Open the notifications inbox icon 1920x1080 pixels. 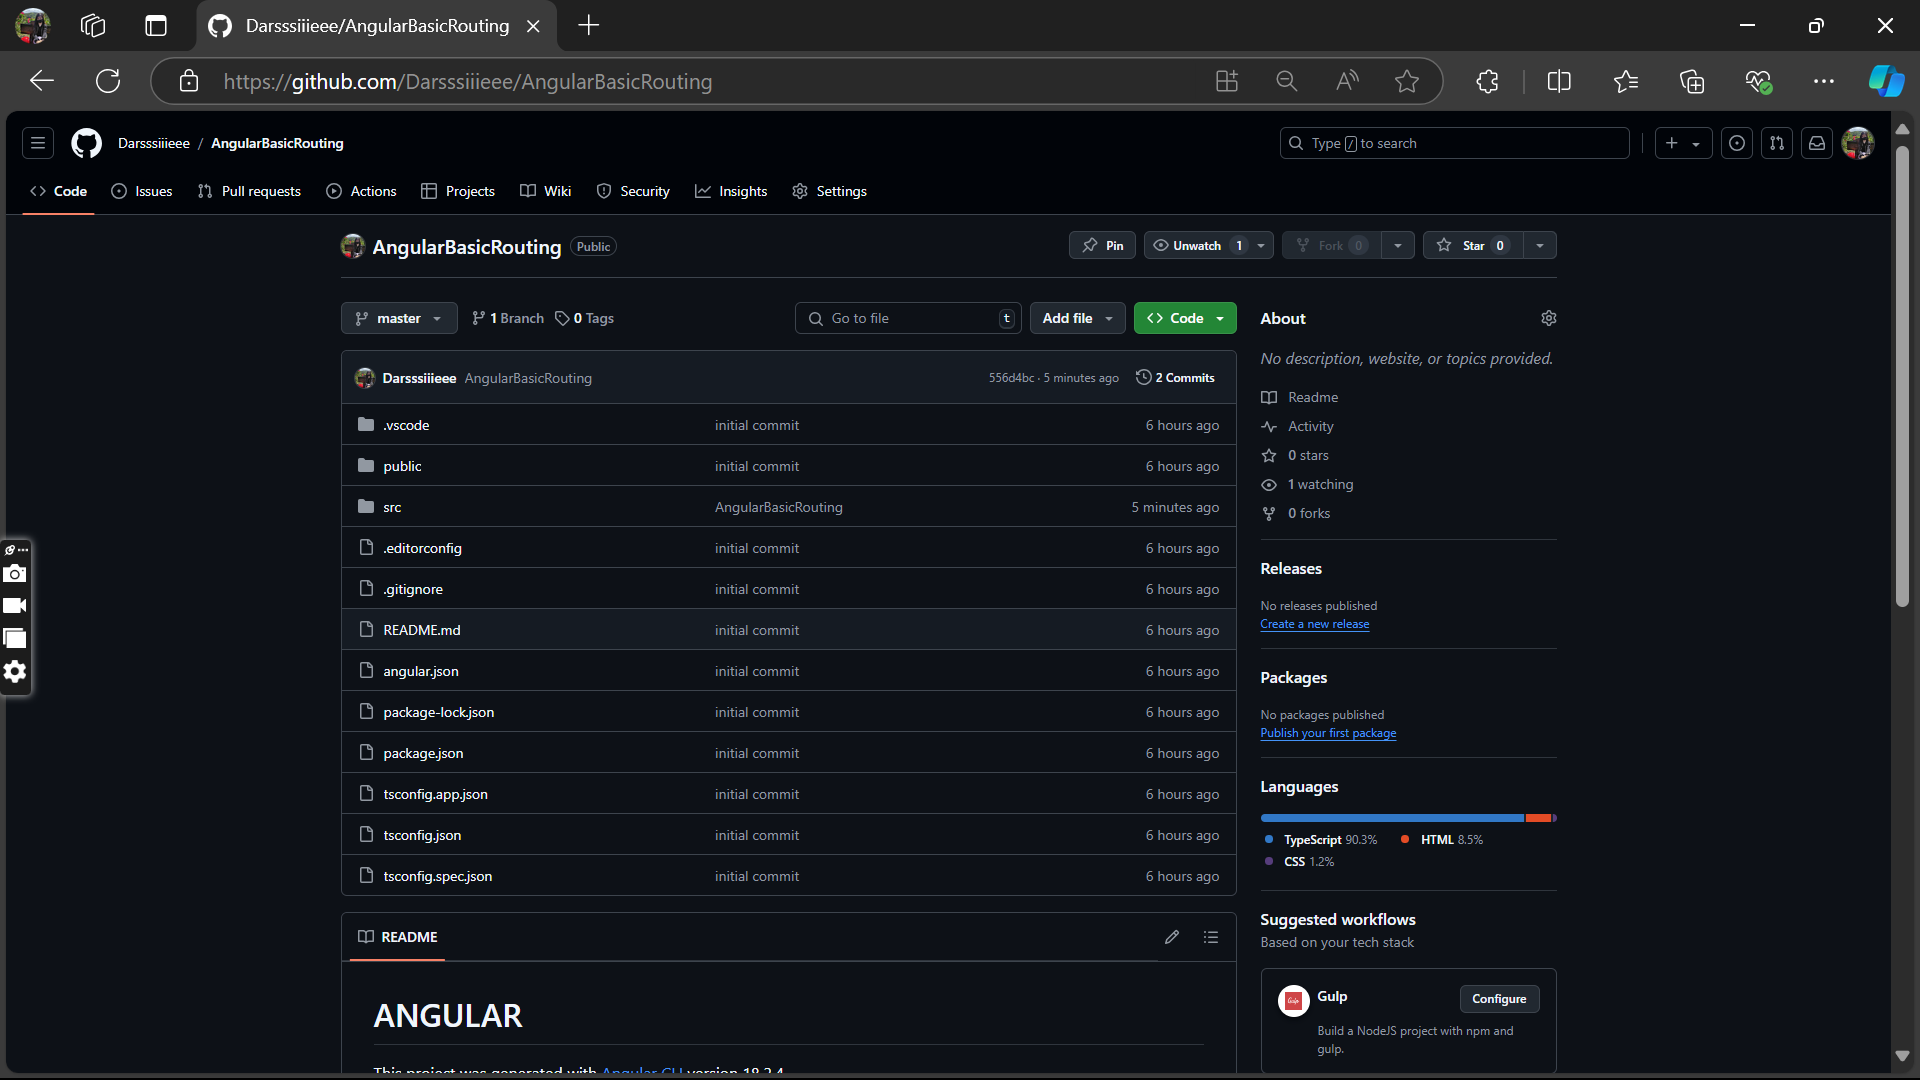click(x=1817, y=143)
